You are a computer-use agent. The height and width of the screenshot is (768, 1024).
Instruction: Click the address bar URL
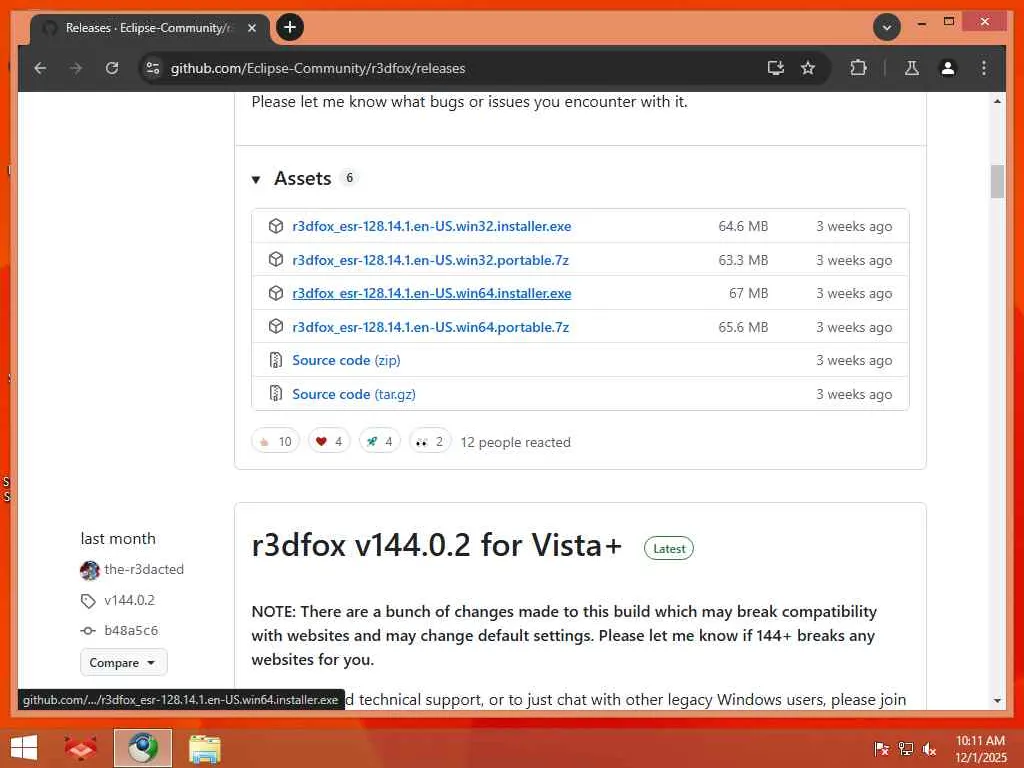pyautogui.click(x=318, y=68)
